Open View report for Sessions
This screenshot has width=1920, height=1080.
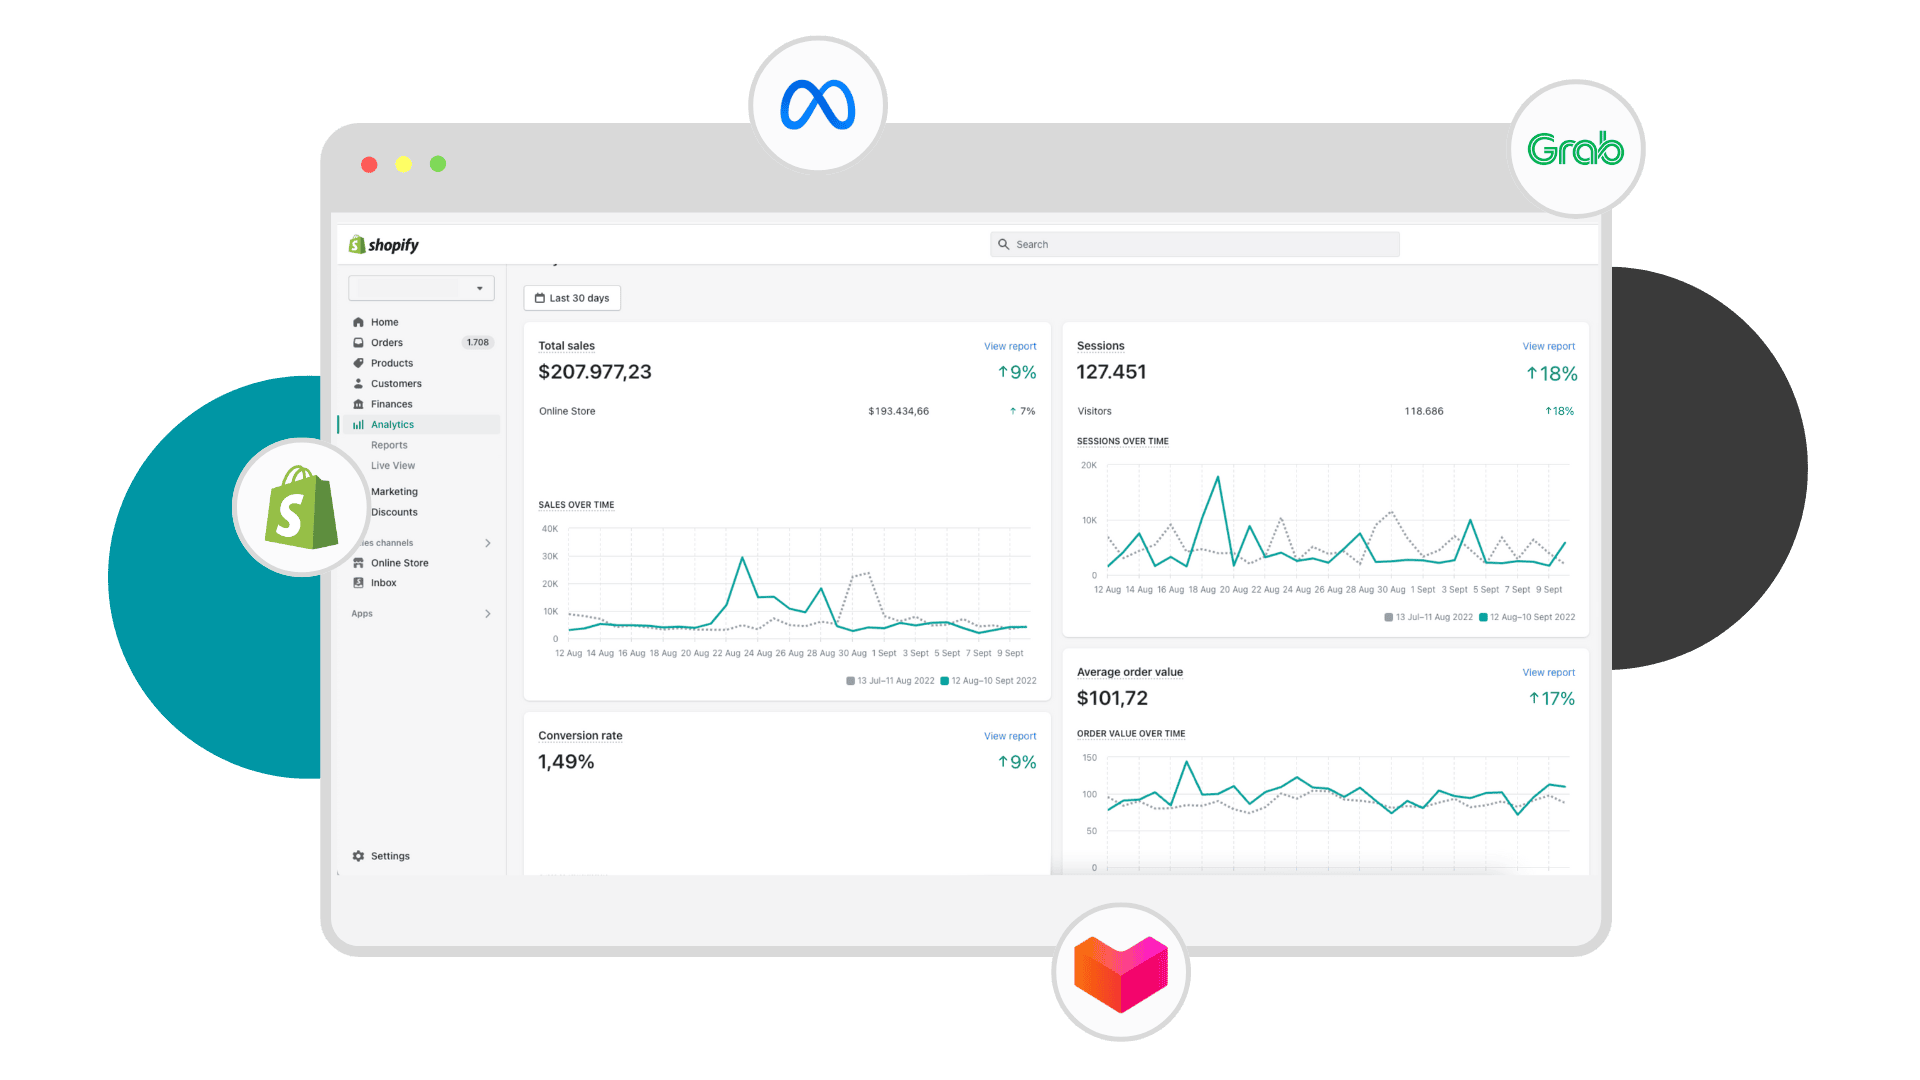click(x=1548, y=346)
